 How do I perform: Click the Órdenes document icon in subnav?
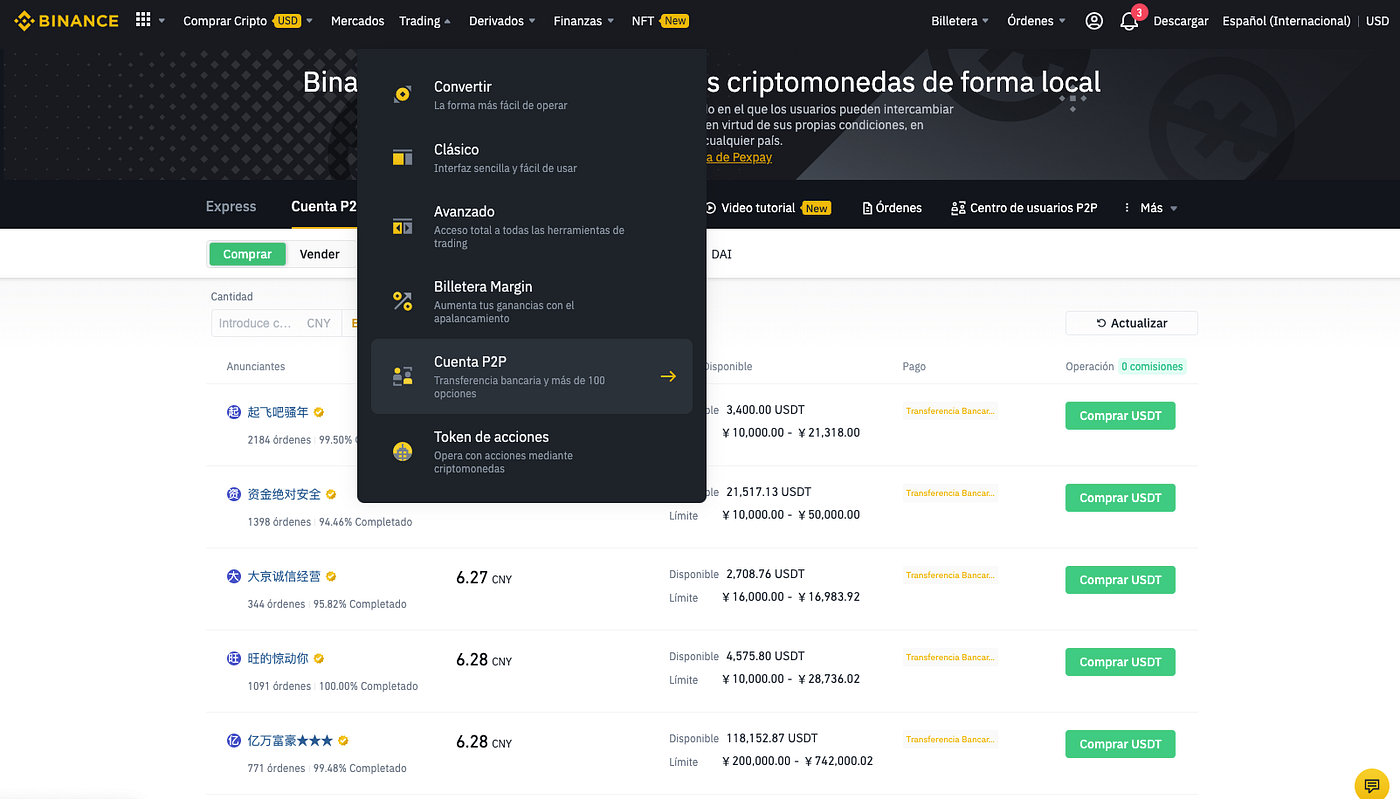point(867,208)
